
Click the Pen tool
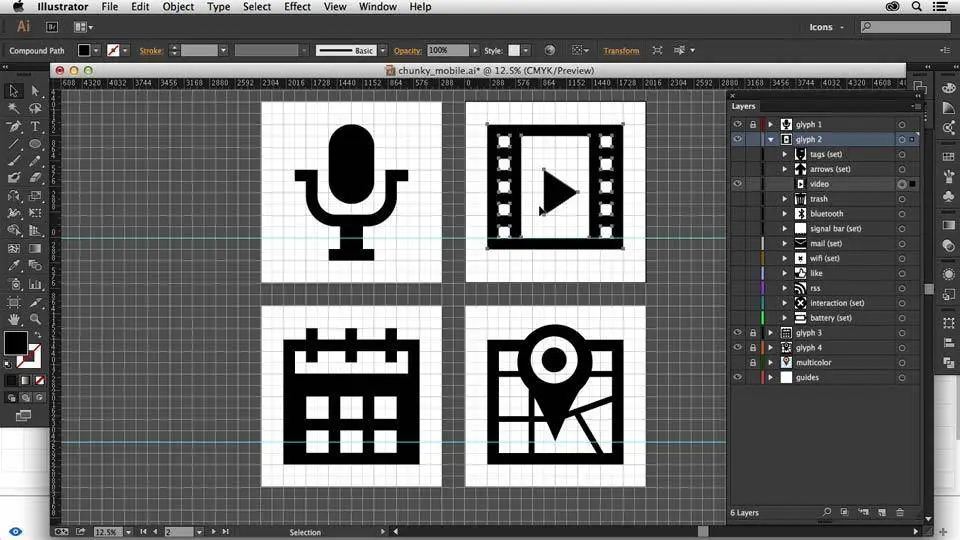14,127
